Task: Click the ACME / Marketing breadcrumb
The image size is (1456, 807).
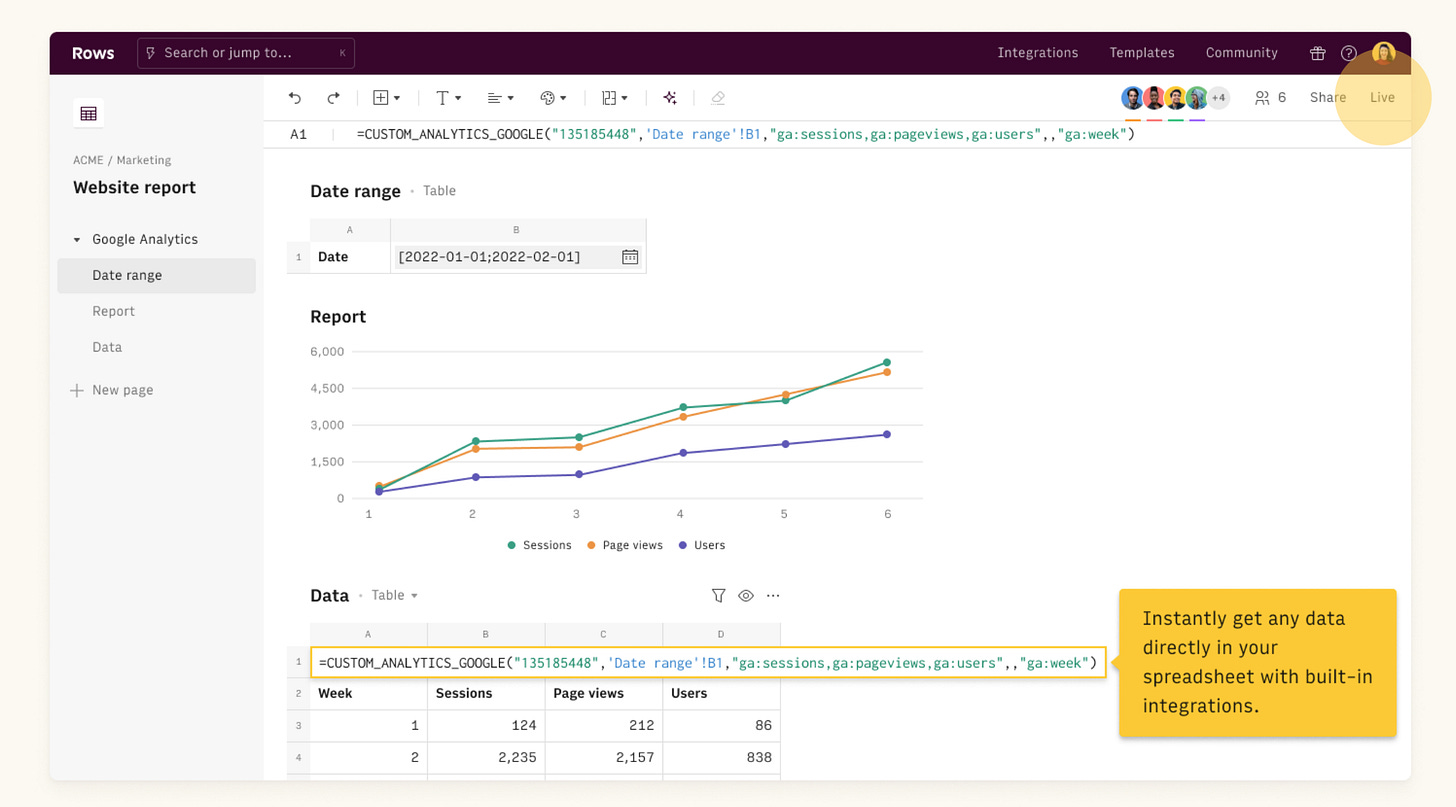Action: pyautogui.click(x=122, y=160)
